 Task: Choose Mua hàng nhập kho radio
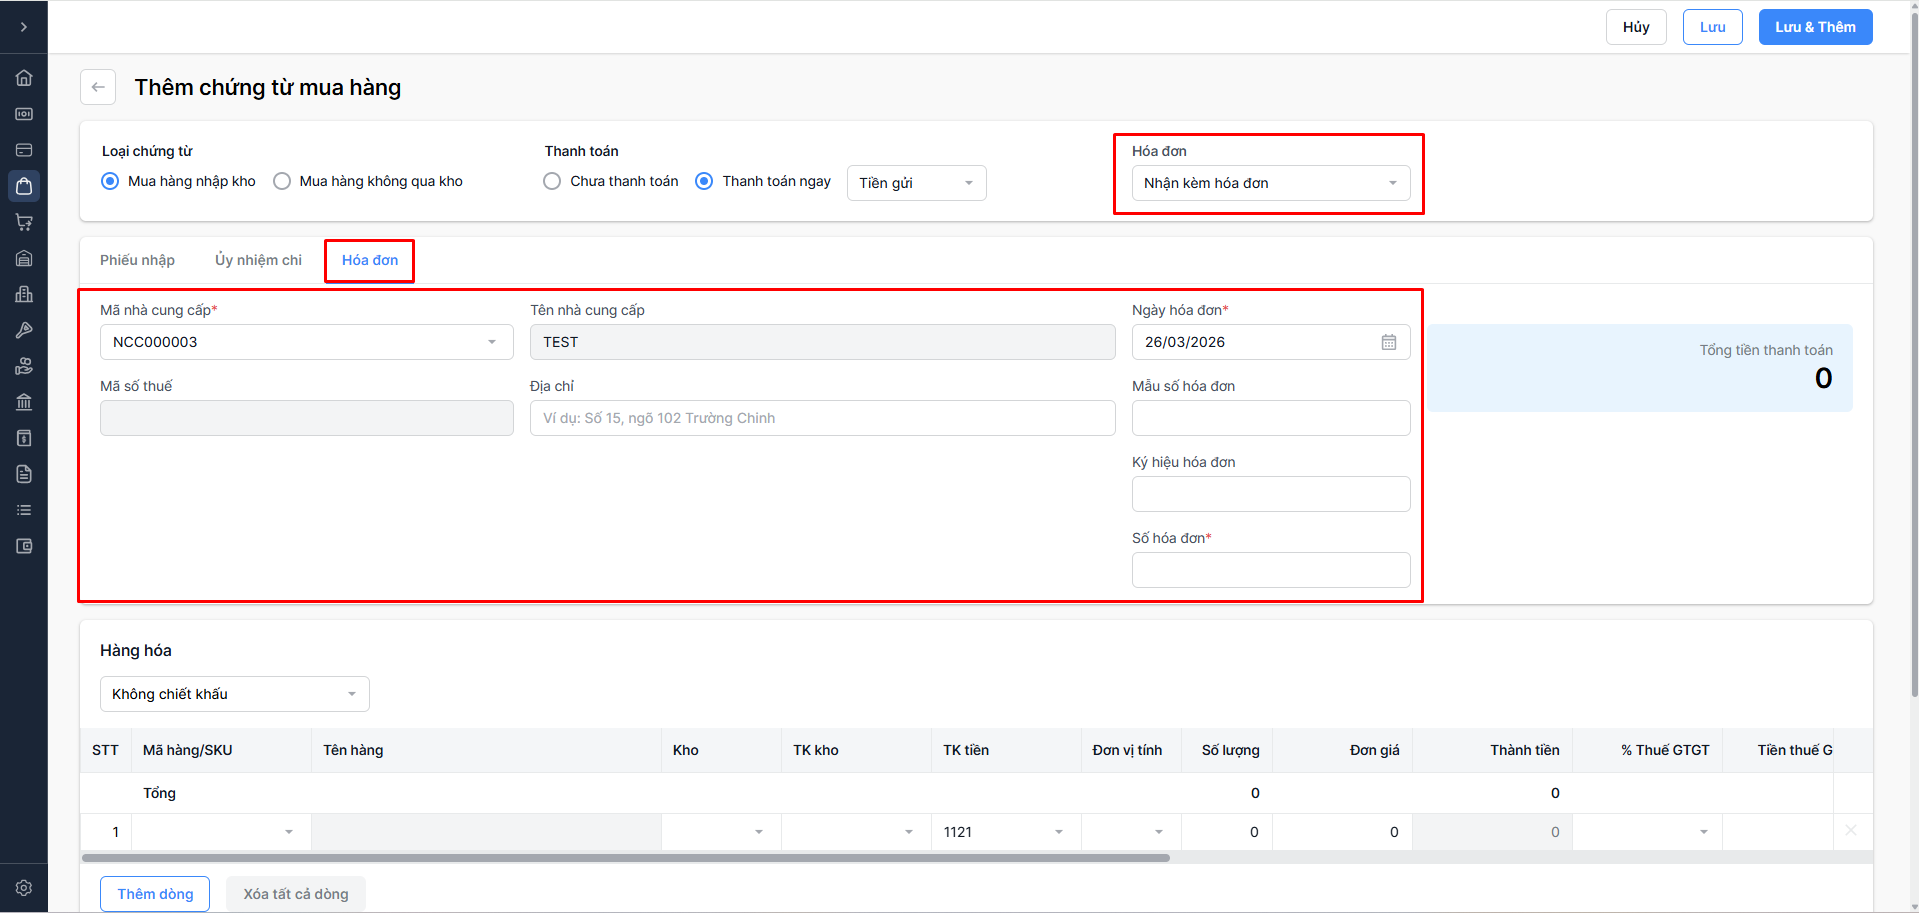pyautogui.click(x=110, y=181)
